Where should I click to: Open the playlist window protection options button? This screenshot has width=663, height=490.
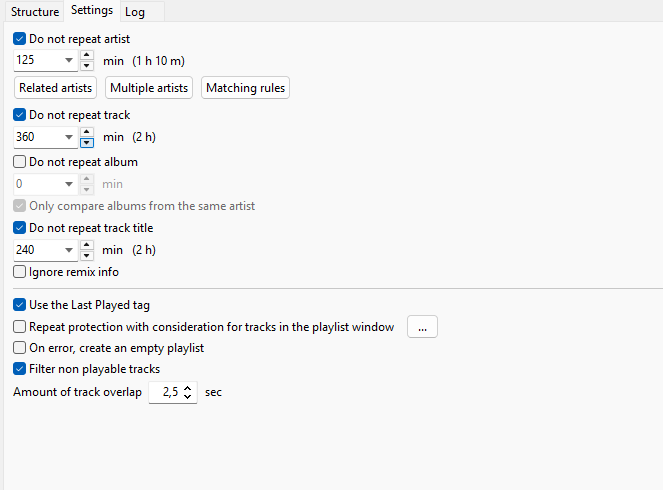pyautogui.click(x=422, y=327)
